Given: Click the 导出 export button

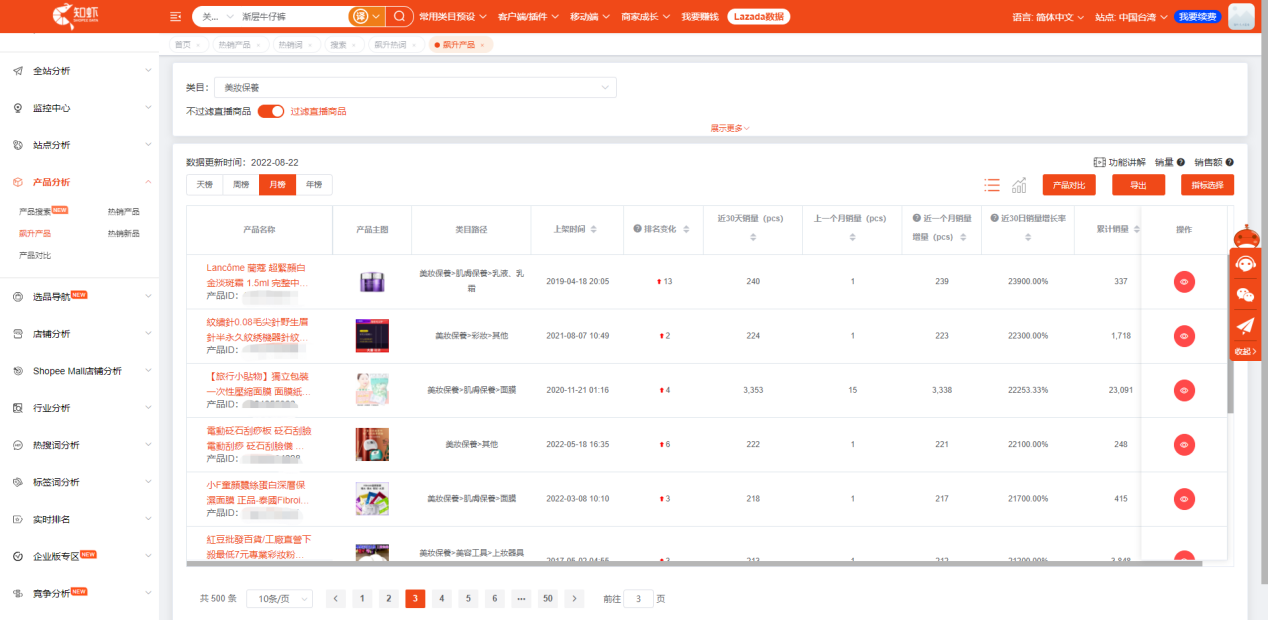Looking at the screenshot, I should [x=1139, y=185].
